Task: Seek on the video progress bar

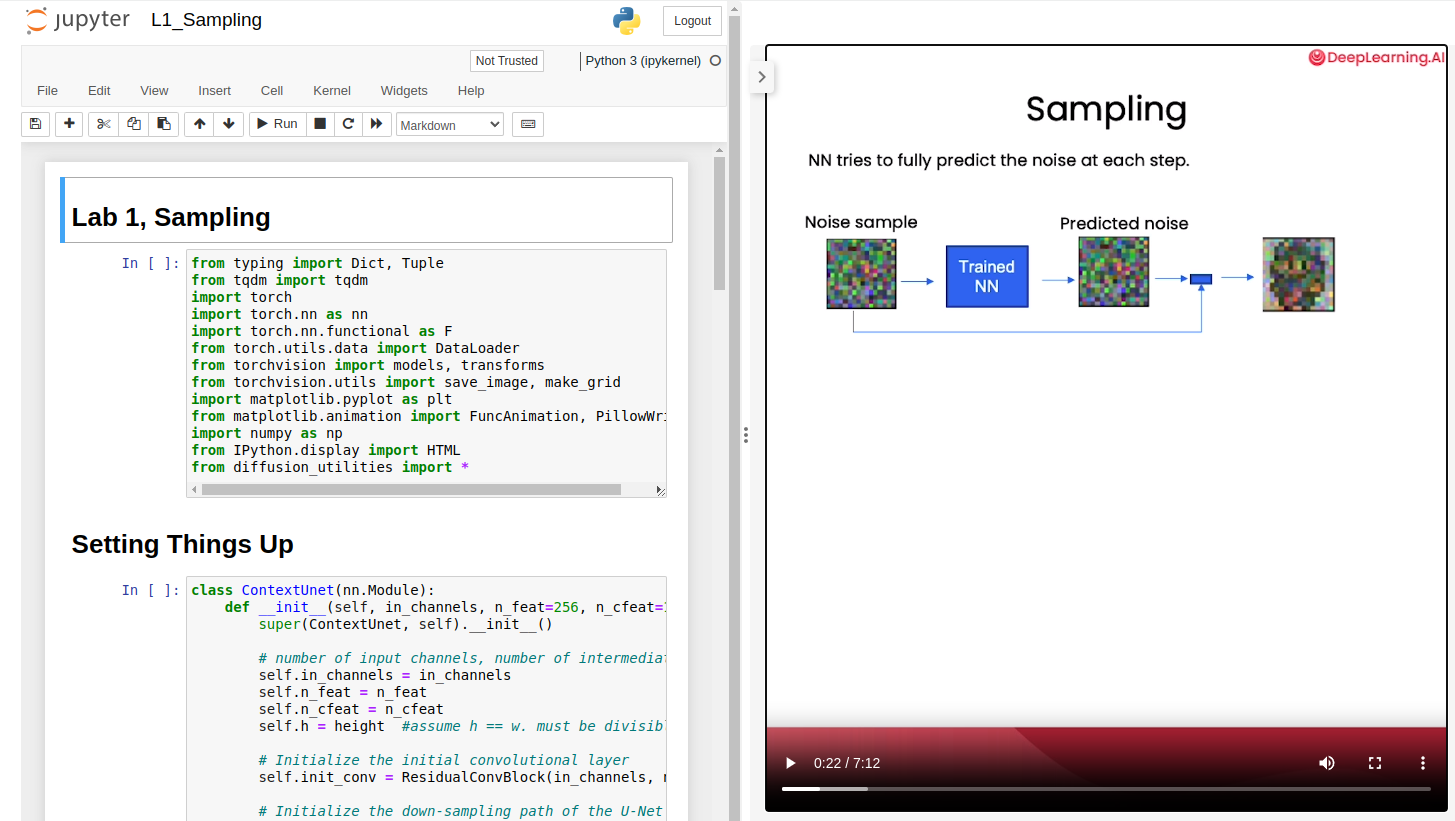Action: 1106,789
